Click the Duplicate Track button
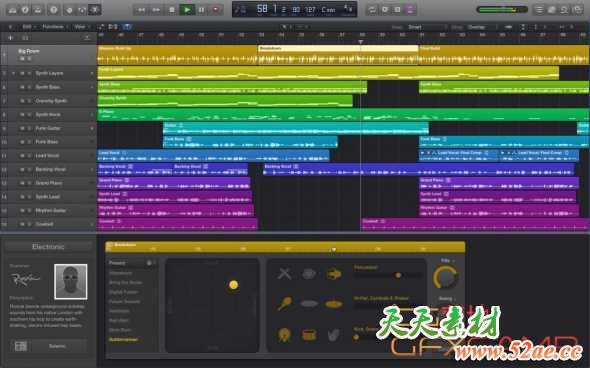This screenshot has width=590, height=368. tap(25, 38)
